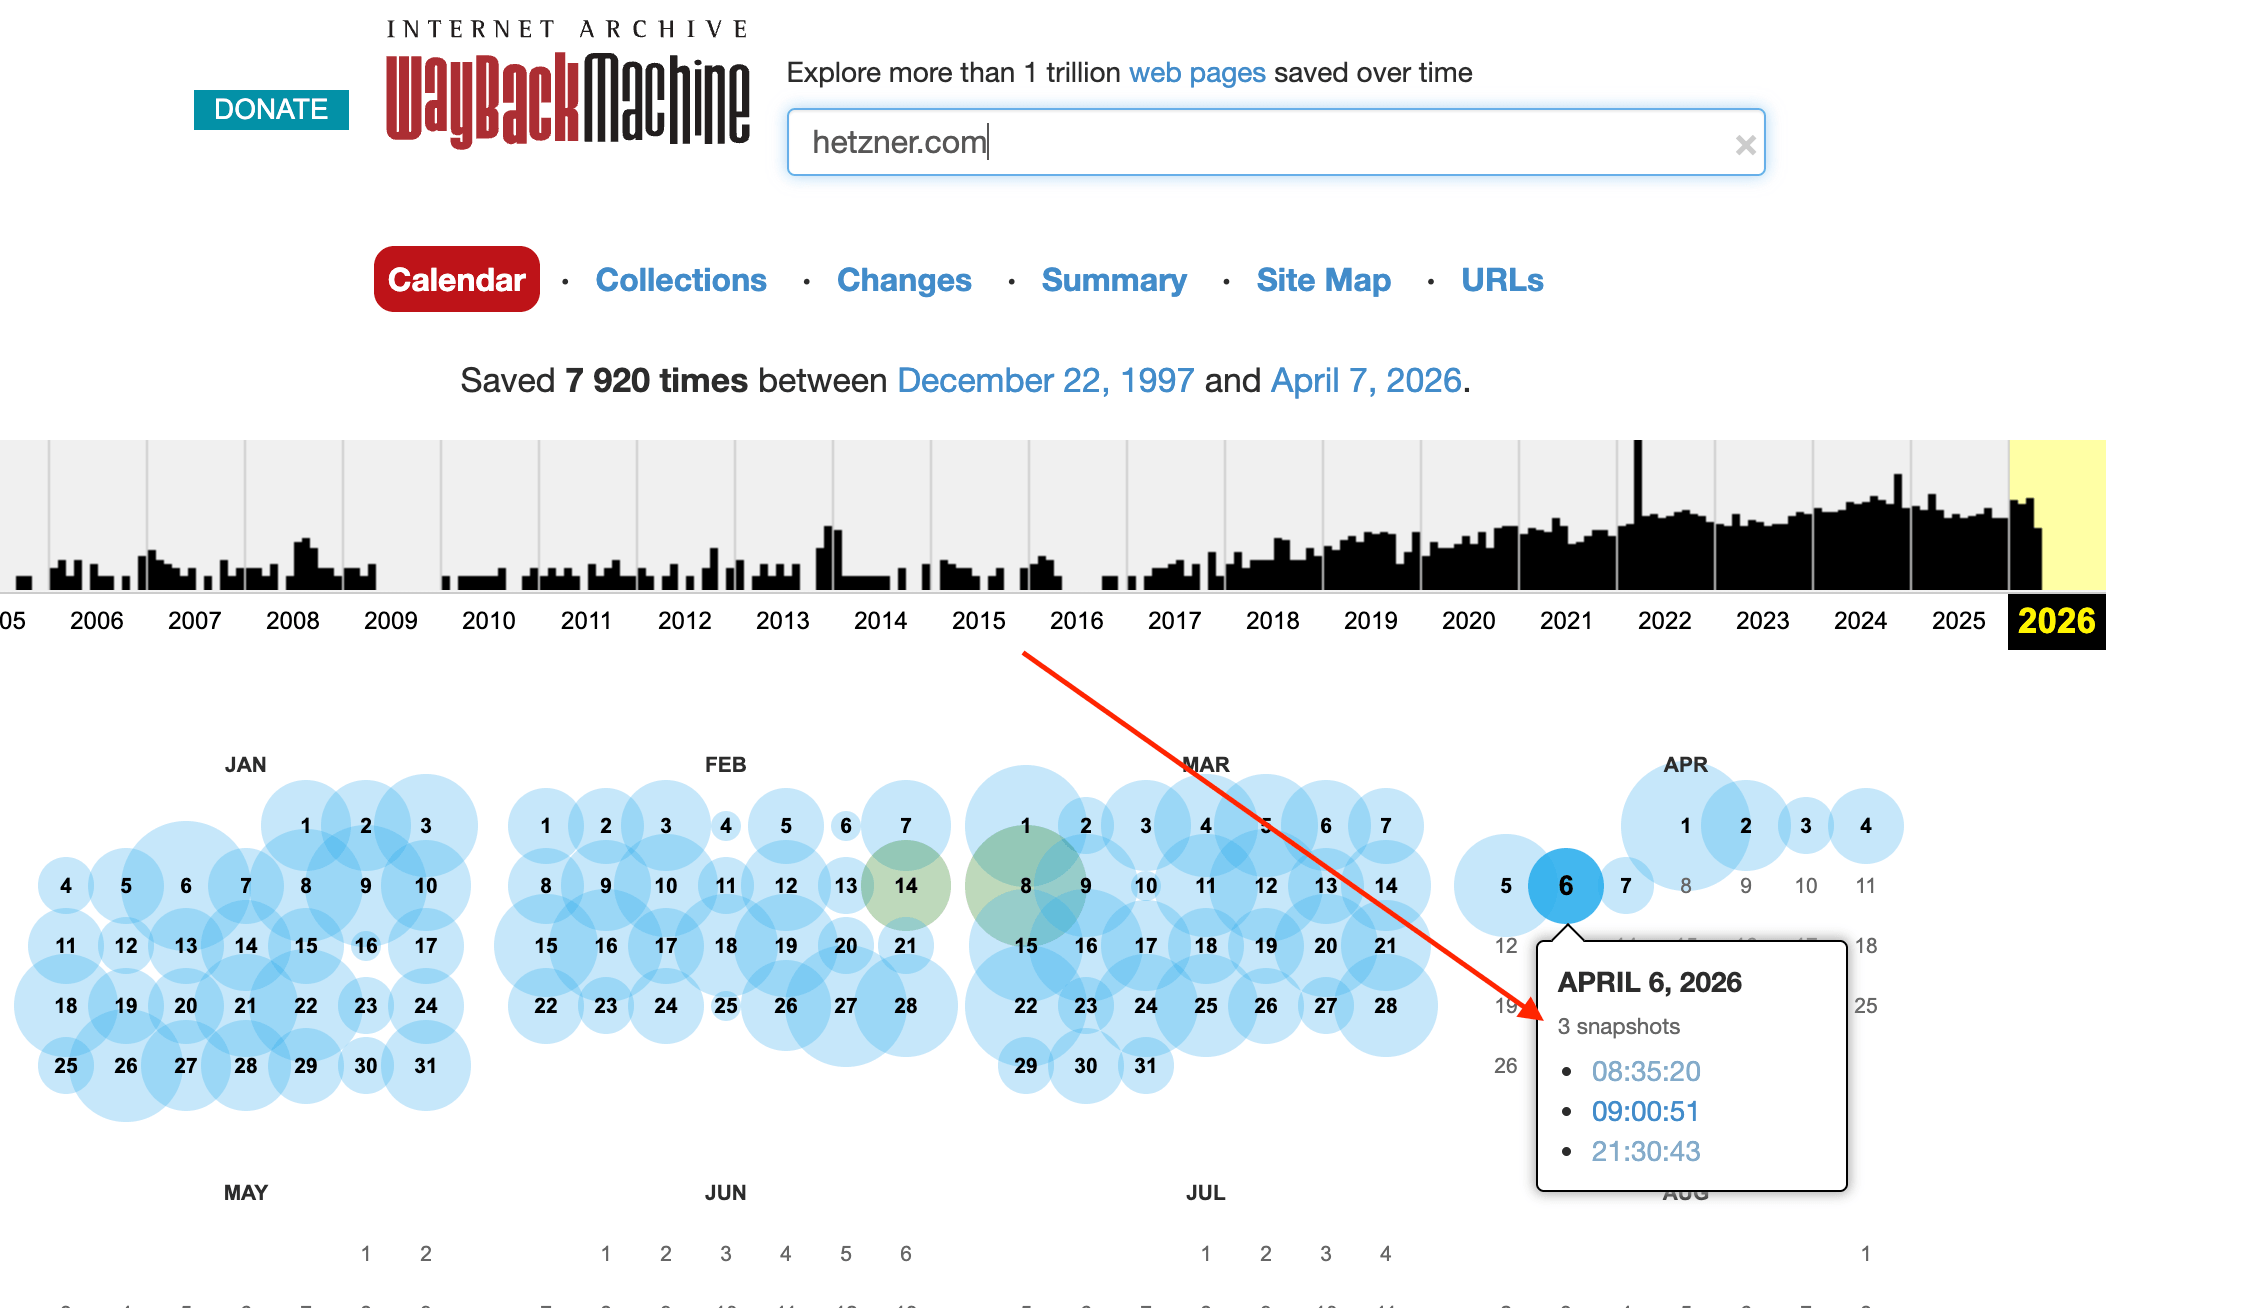Open the Site Map tab
This screenshot has height=1308, width=2250.
(1323, 280)
